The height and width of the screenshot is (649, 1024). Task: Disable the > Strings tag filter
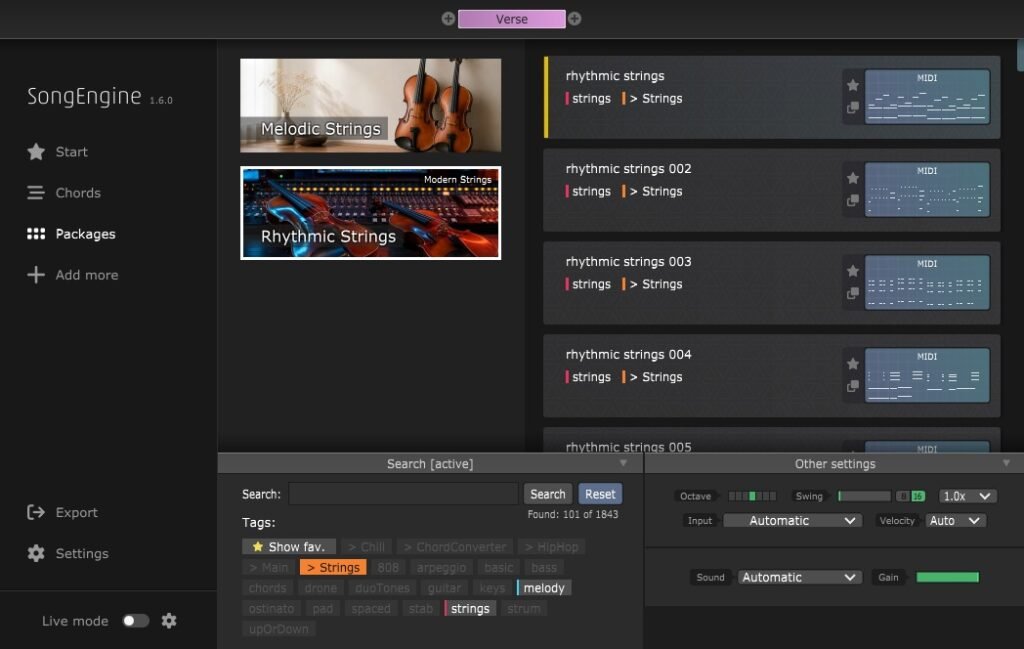[333, 567]
